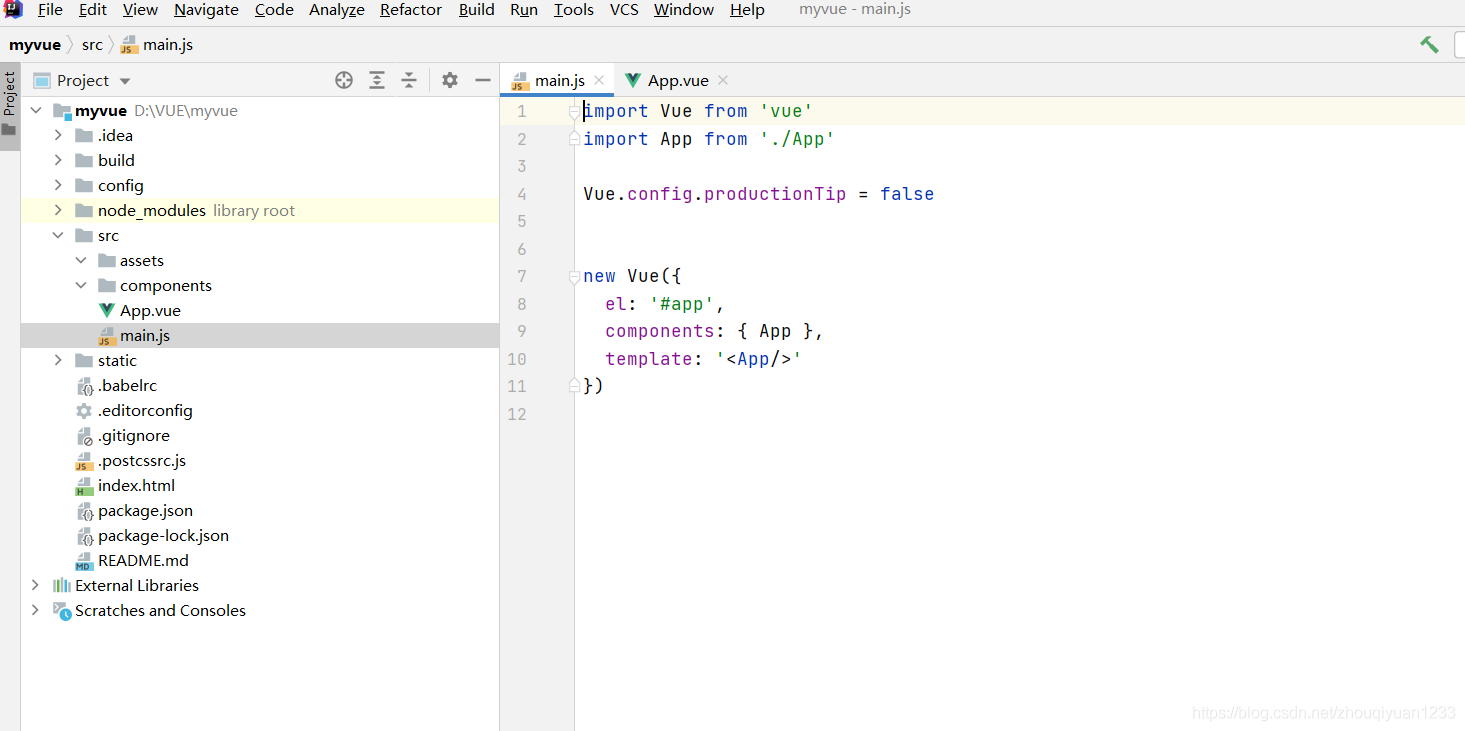The image size is (1465, 731).
Task: Open the Window menu
Action: (x=684, y=10)
